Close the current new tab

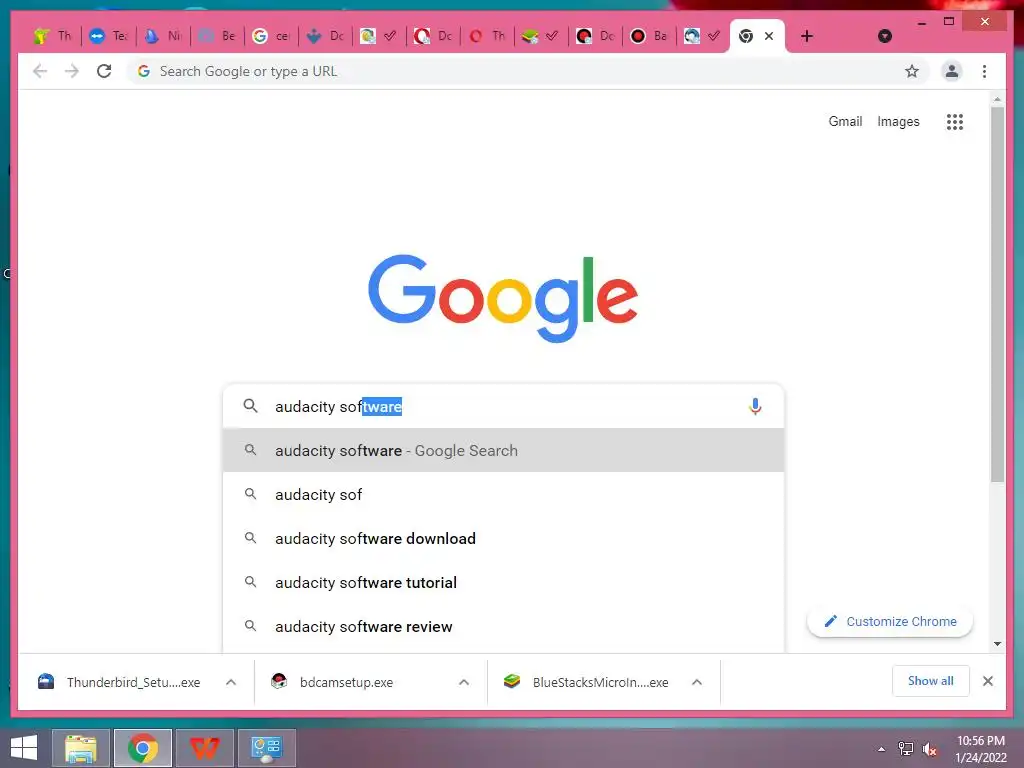pos(769,36)
